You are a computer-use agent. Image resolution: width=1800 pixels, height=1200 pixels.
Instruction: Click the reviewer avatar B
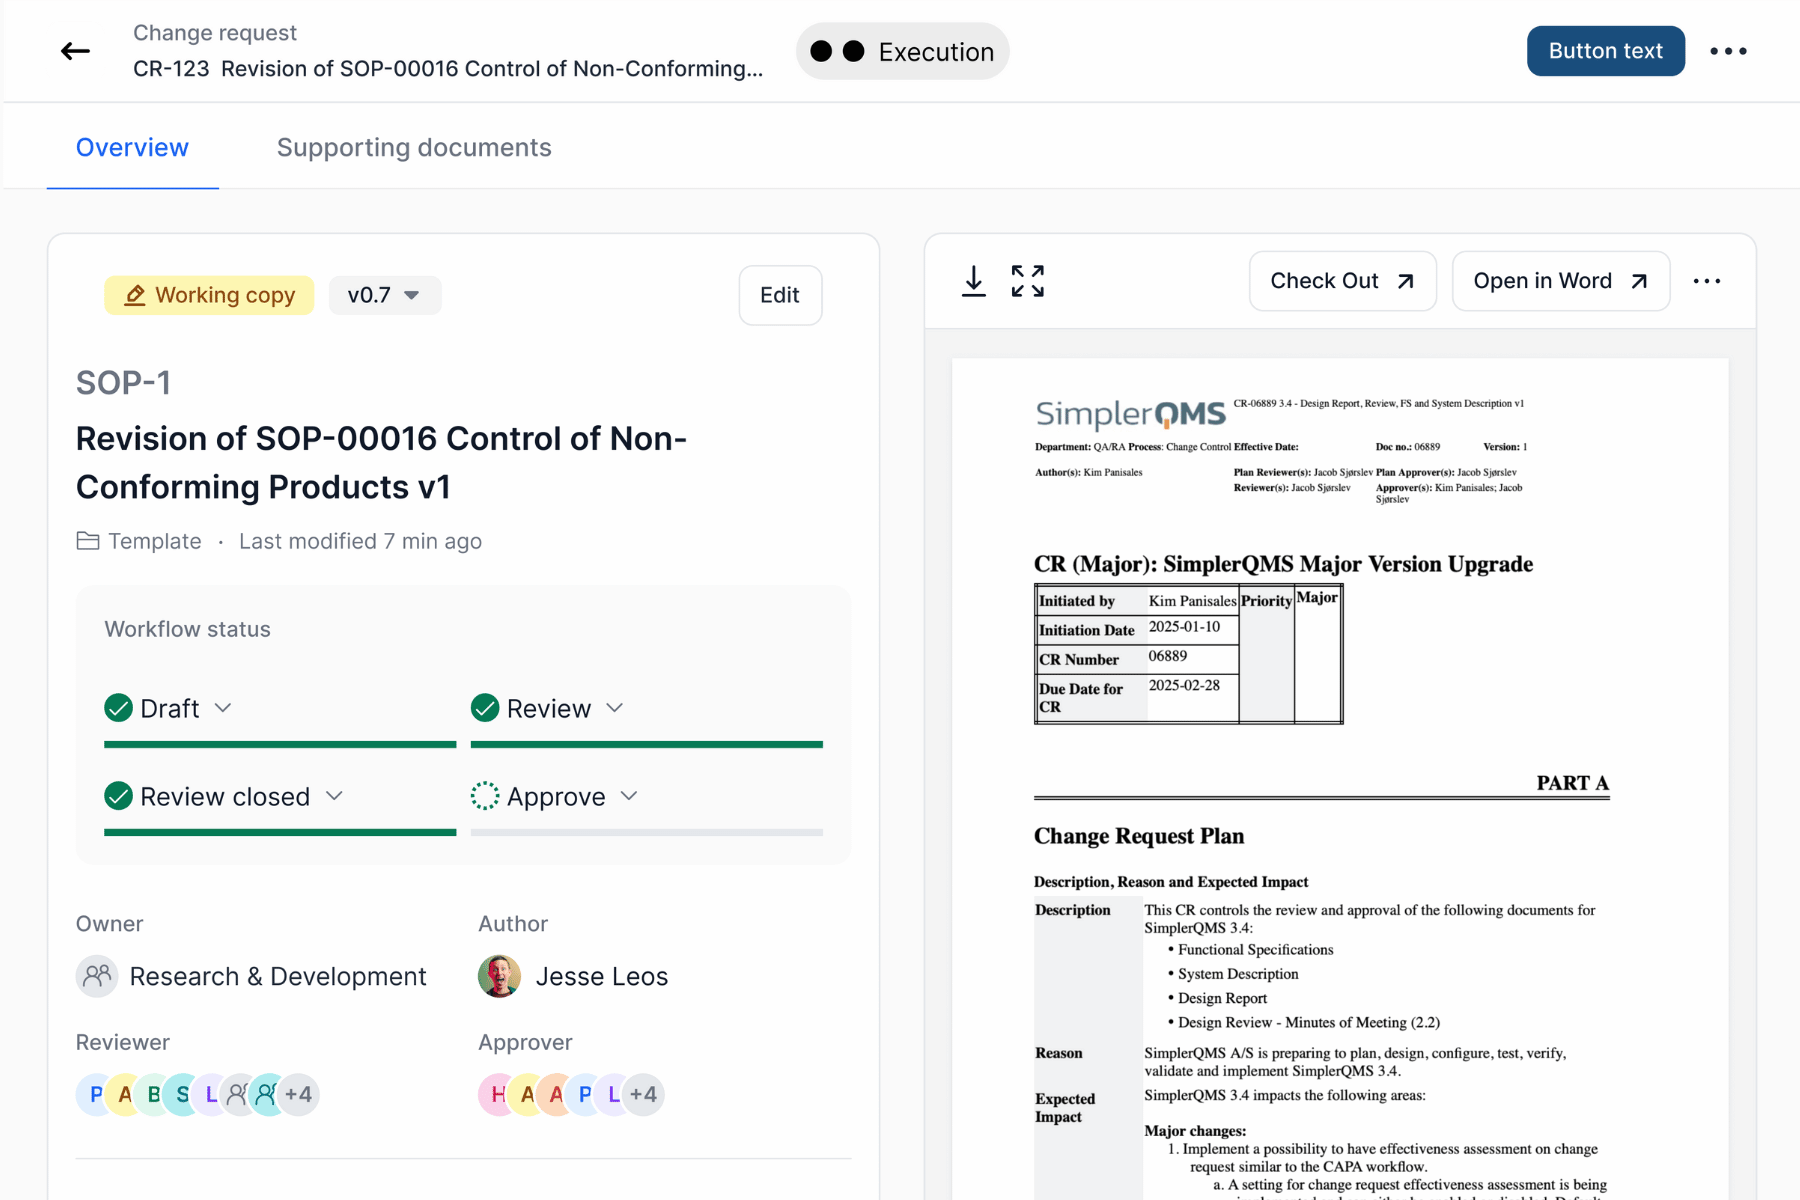coord(154,1094)
